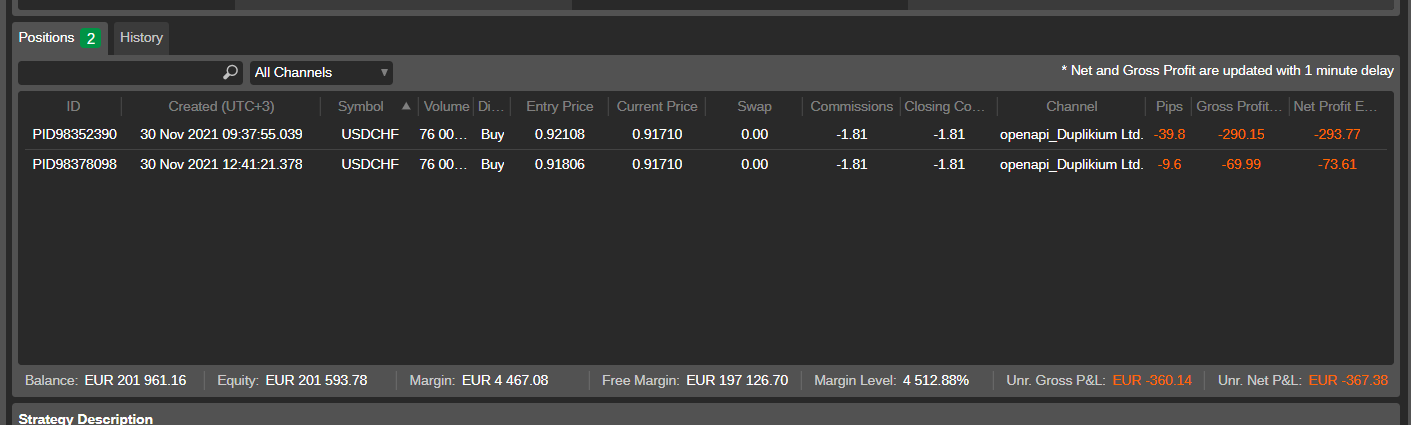Open the All Channels dropdown

point(321,72)
